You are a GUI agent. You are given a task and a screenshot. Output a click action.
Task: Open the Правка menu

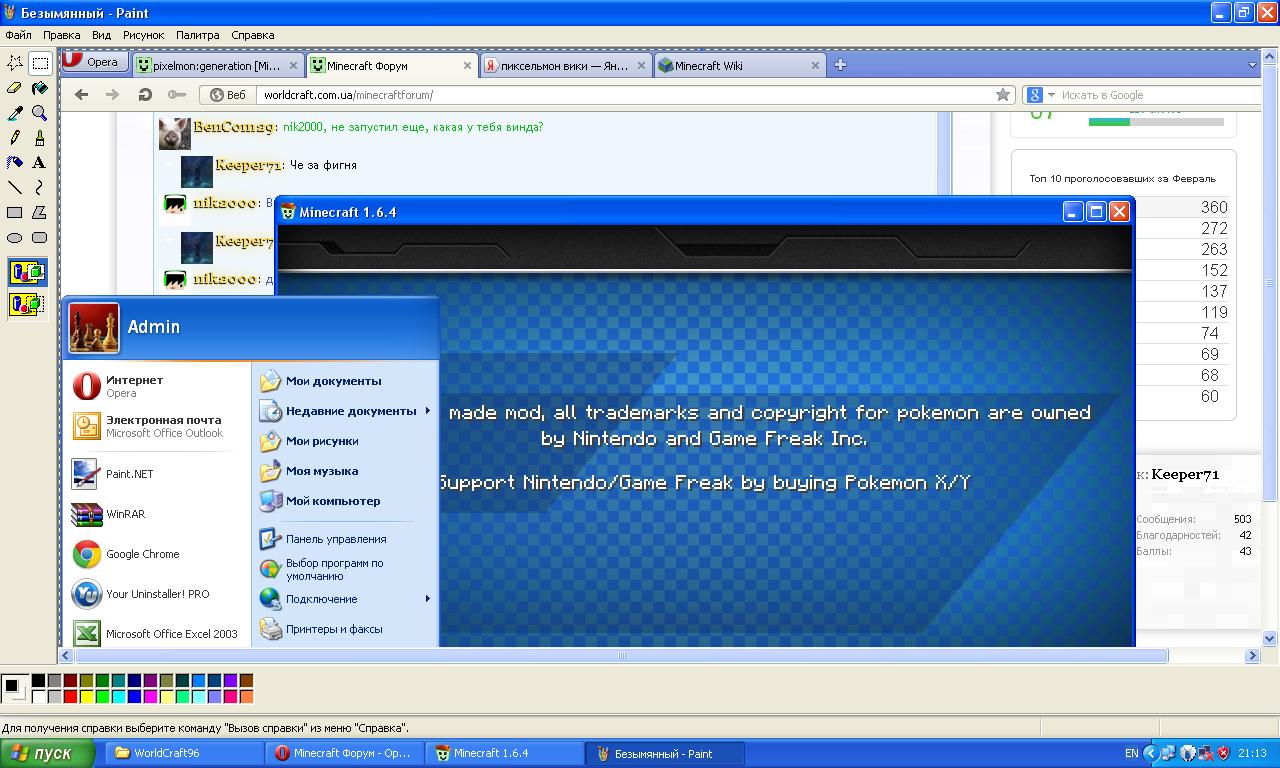(62, 35)
